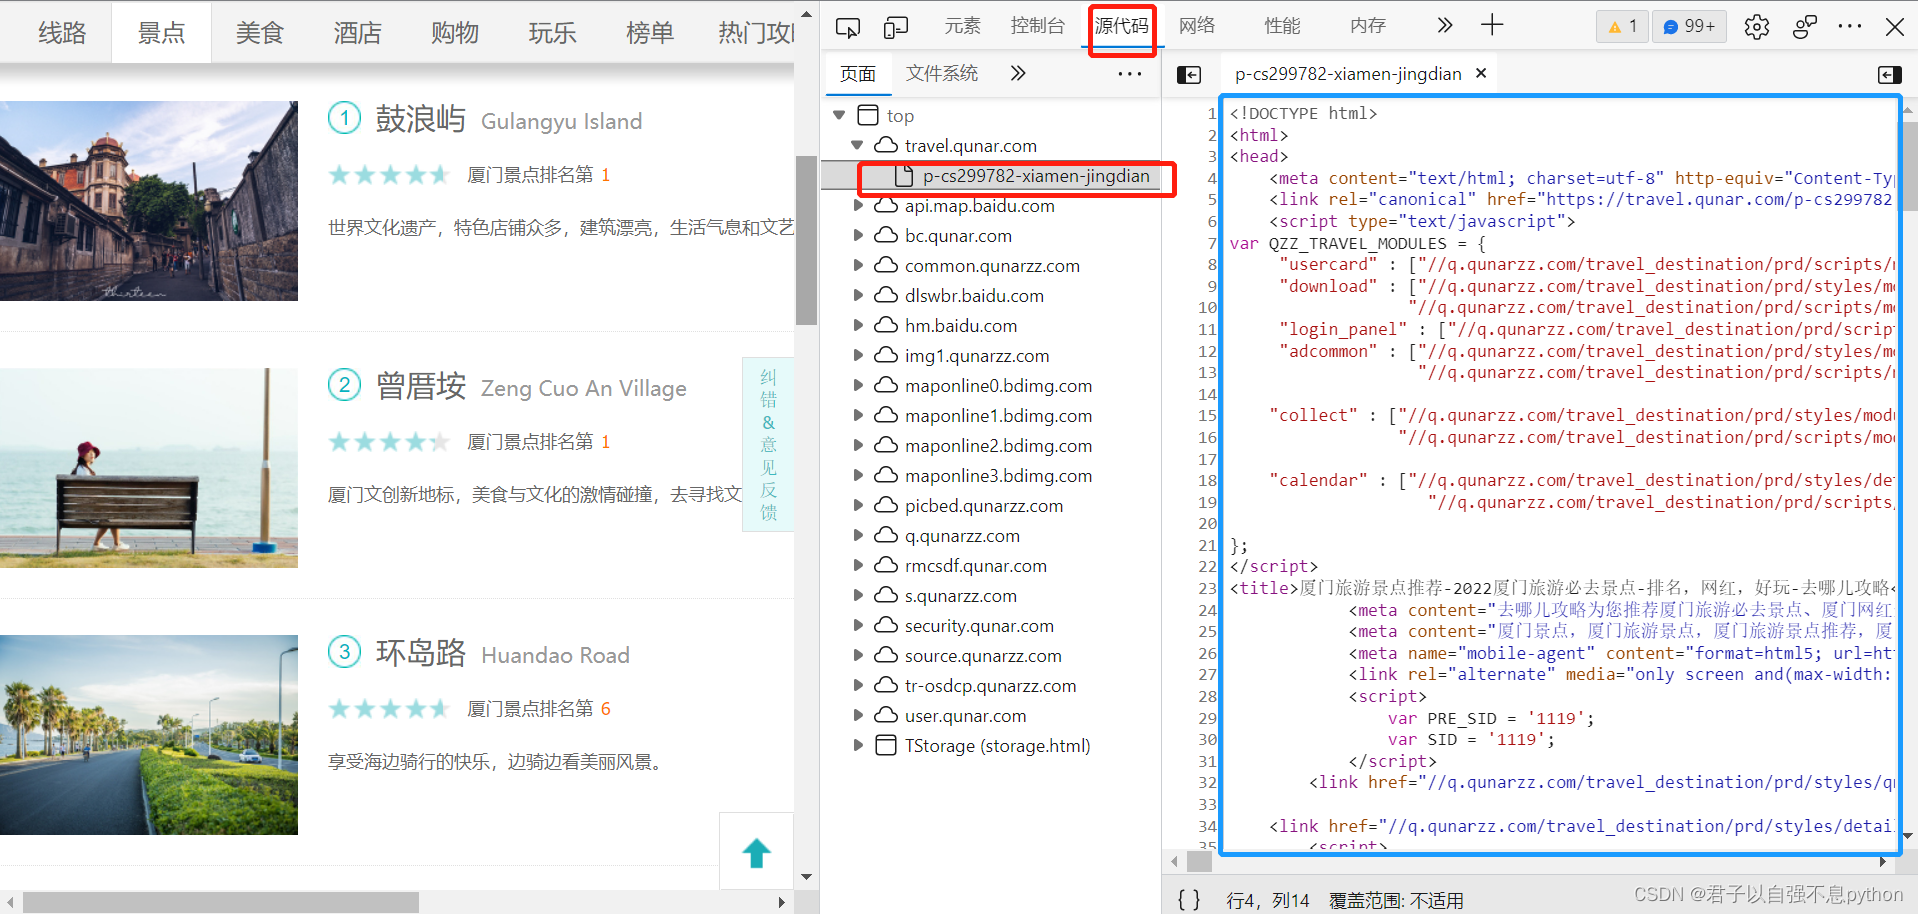
Task: Click the rmcsdf.qunar.com cloud icon
Action: 886,564
